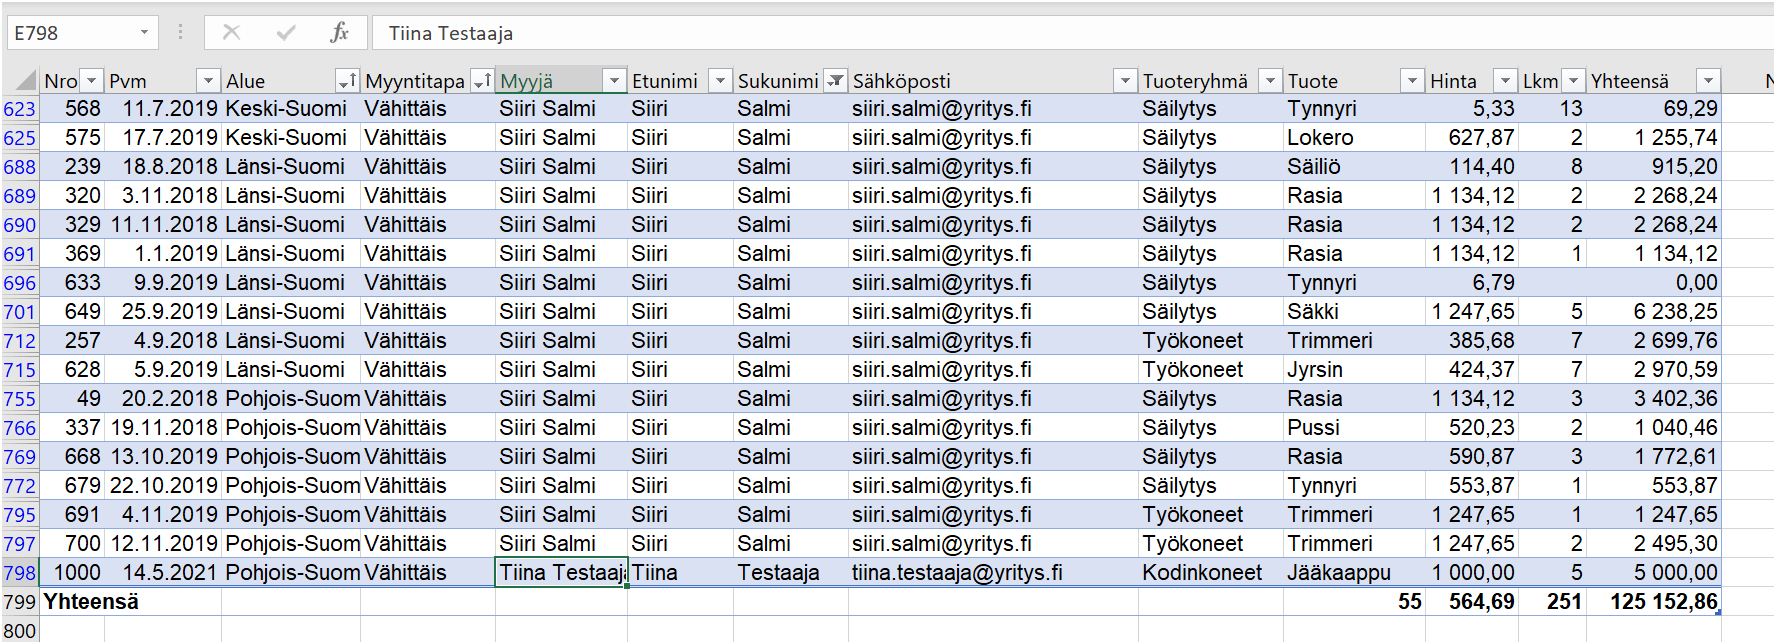Screen dimensions: 1776x644
Task: Click the Nro cell 1000
Action: [72, 573]
